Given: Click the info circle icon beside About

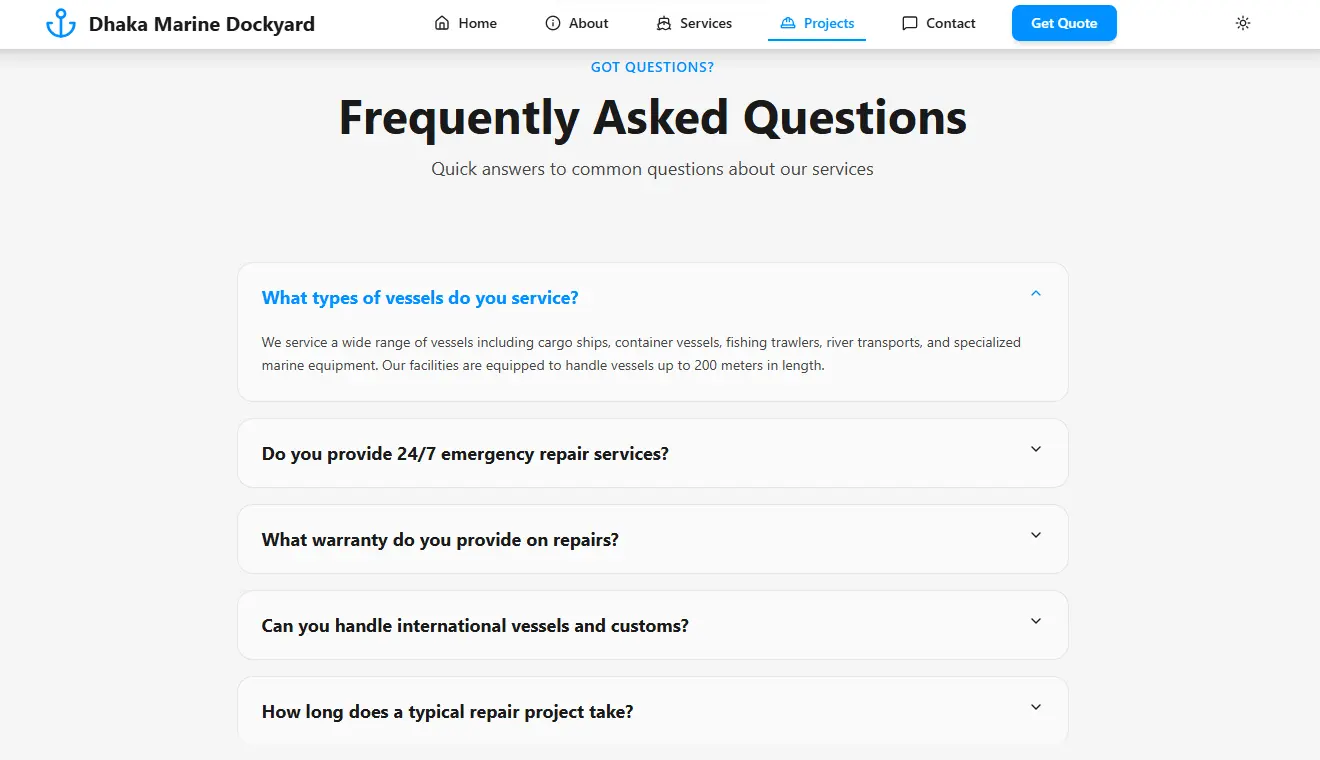Looking at the screenshot, I should click(553, 23).
